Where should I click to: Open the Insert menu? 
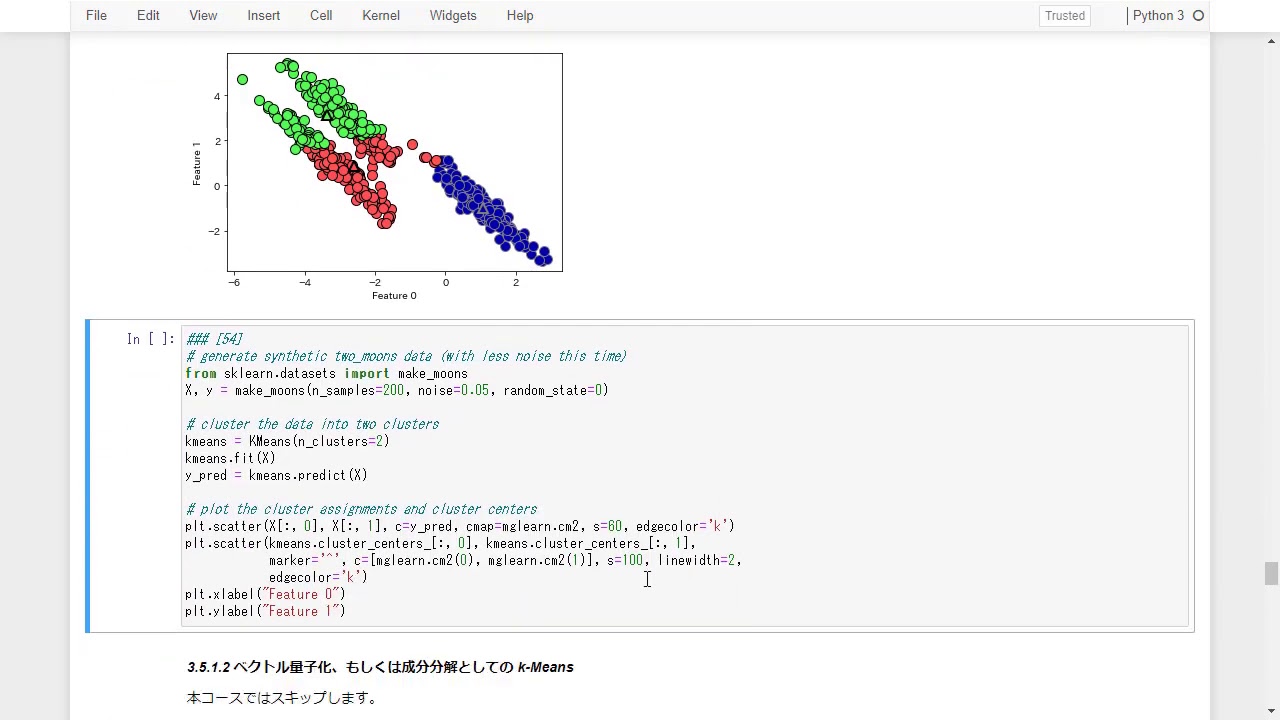coord(264,15)
